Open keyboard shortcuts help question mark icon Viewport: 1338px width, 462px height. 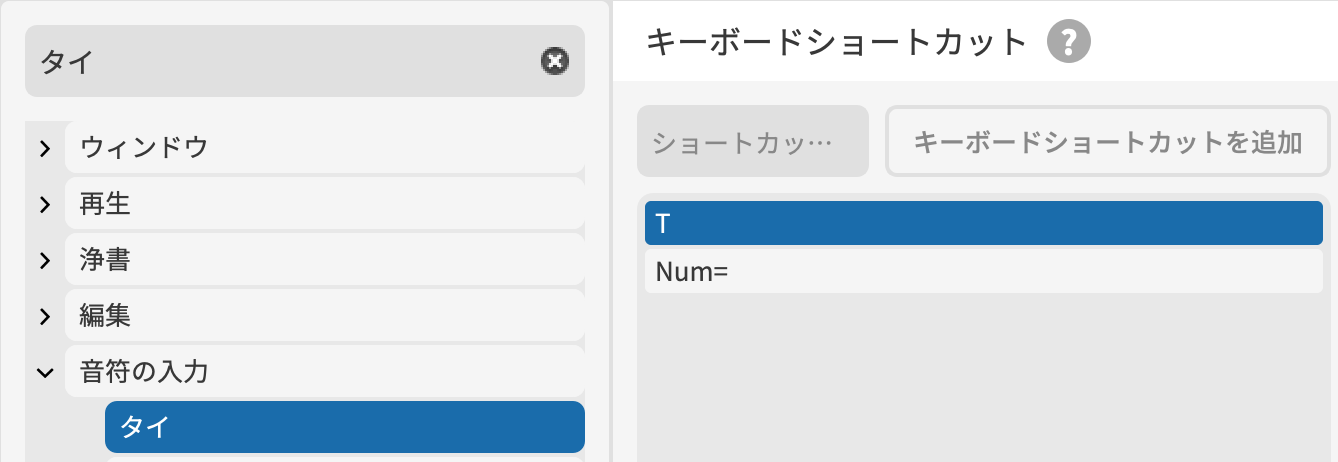(x=1068, y=42)
